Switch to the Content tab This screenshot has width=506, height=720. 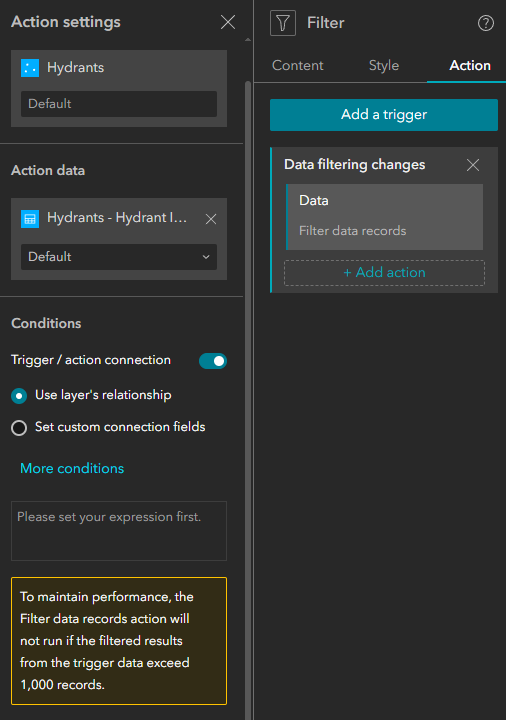coord(298,65)
